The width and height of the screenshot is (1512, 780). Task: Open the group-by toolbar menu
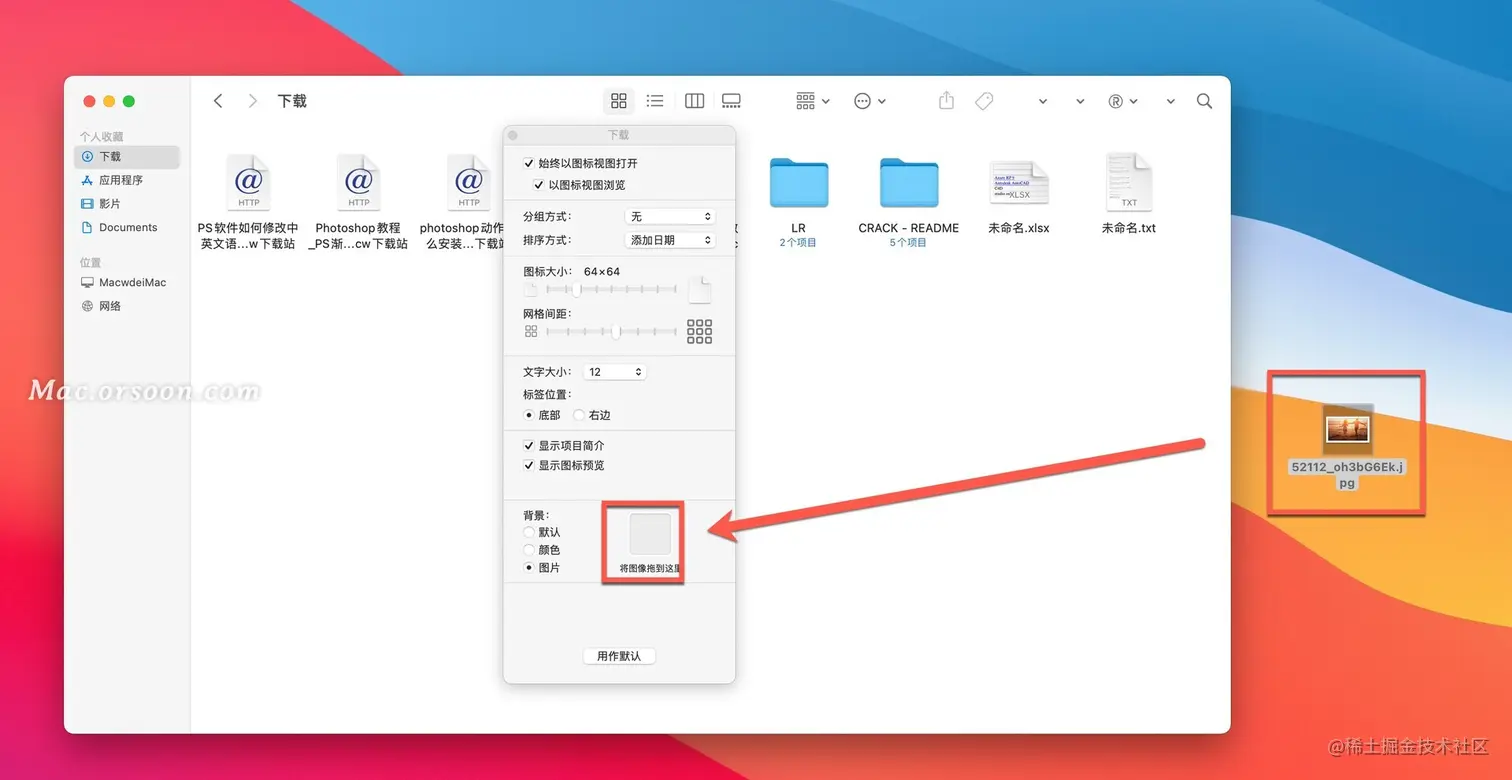(x=812, y=101)
